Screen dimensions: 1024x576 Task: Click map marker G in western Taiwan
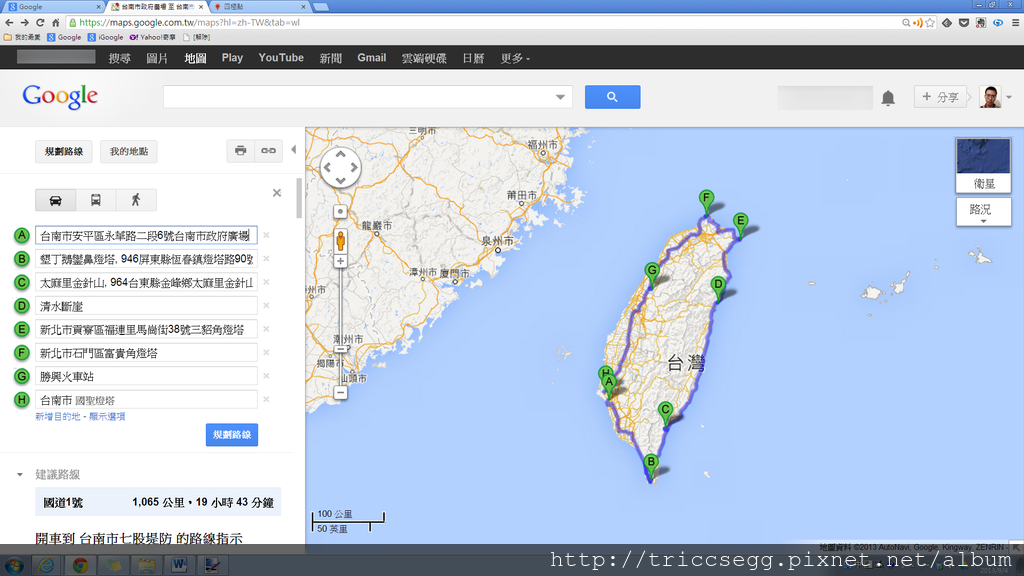tap(652, 274)
